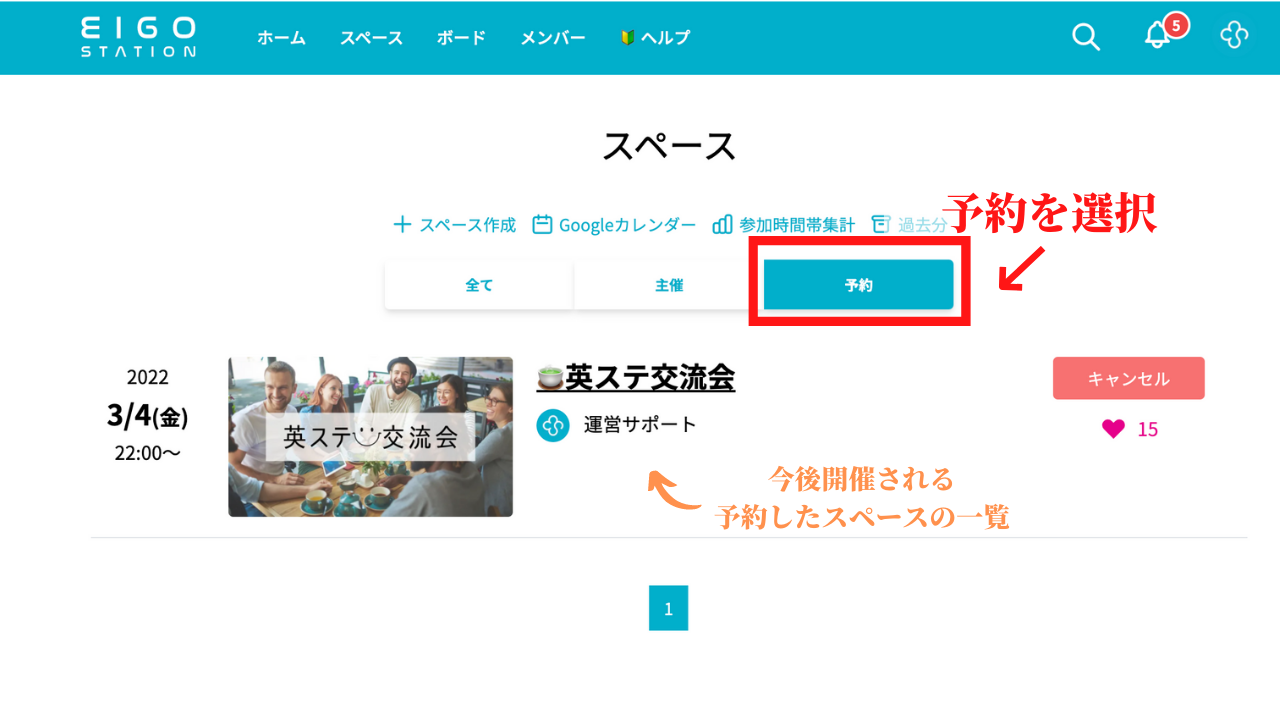The width and height of the screenshot is (1280, 720).
Task: Switch to the 主催 tab
Action: [x=669, y=285]
